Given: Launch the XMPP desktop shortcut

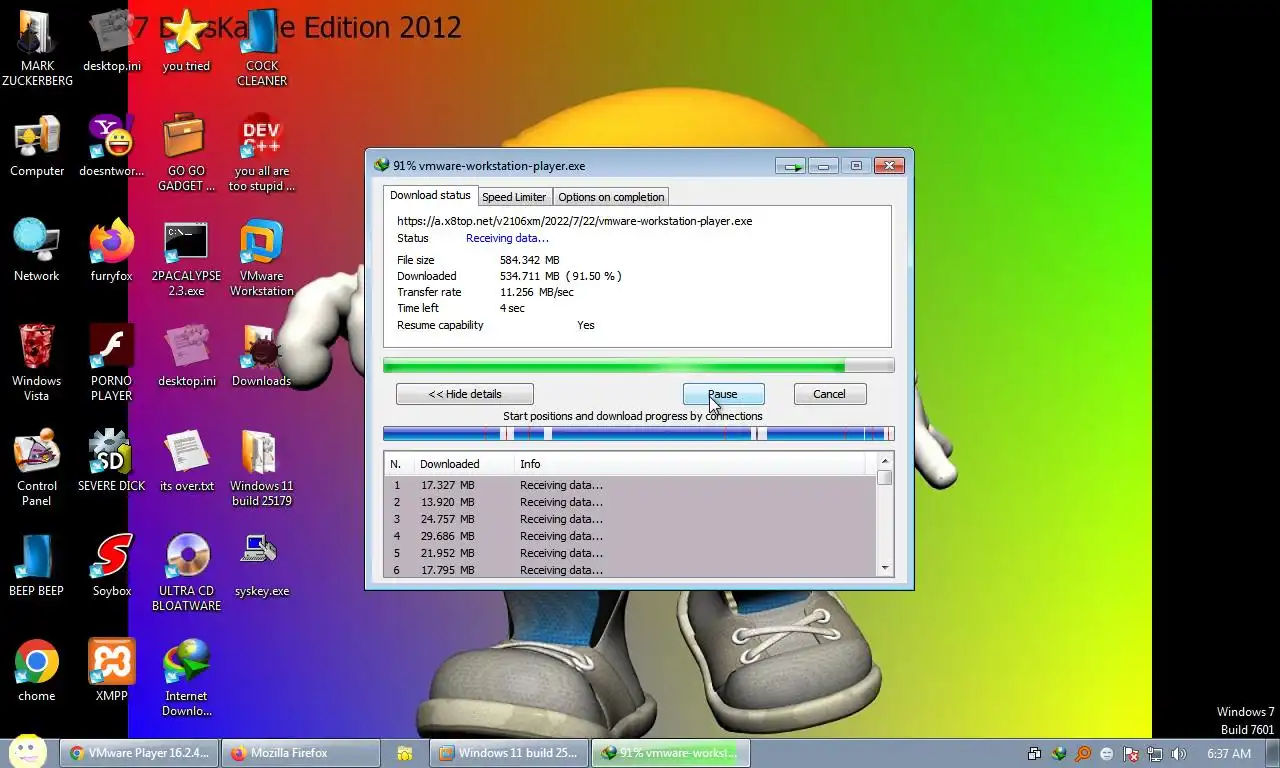Looking at the screenshot, I should (x=111, y=671).
